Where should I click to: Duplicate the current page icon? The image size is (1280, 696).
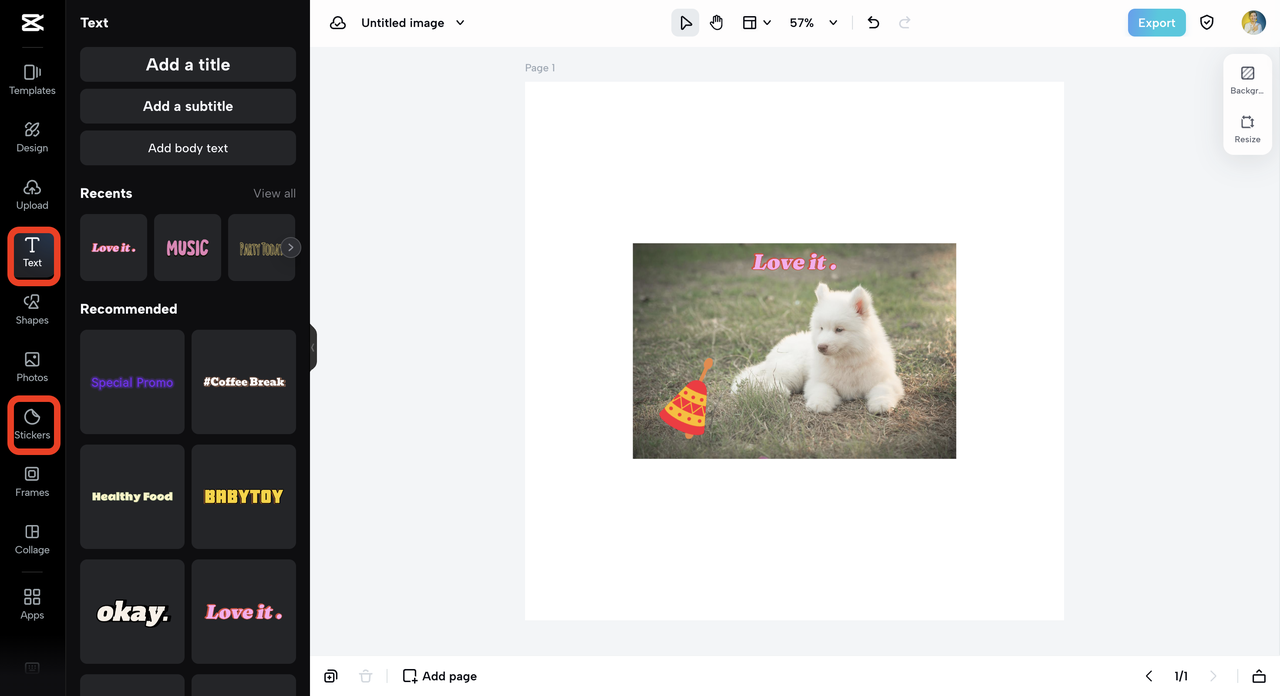(331, 676)
